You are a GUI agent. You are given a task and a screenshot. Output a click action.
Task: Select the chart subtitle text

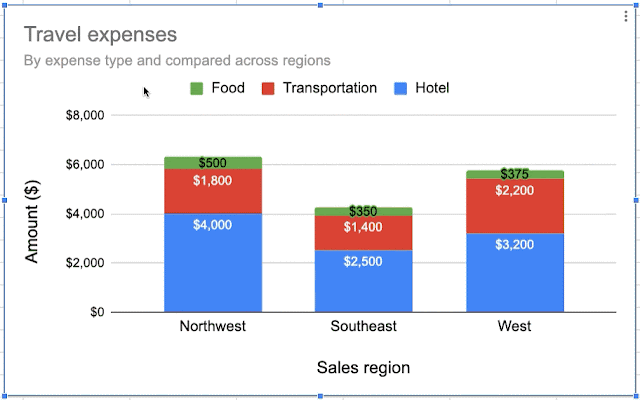click(x=177, y=60)
